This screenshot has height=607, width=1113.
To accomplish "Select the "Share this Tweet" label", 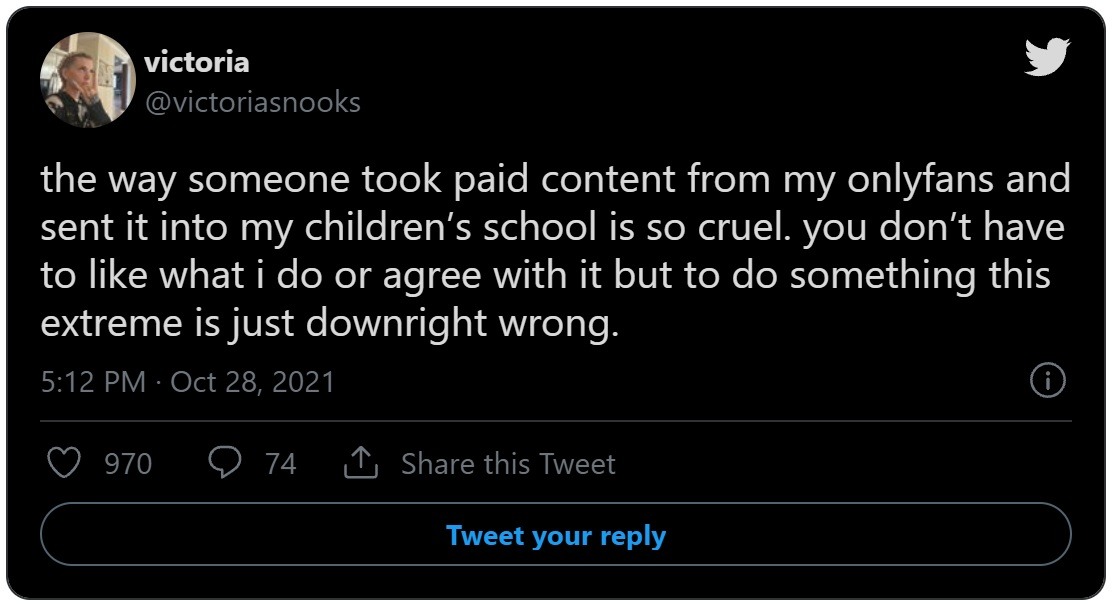I will coord(508,464).
